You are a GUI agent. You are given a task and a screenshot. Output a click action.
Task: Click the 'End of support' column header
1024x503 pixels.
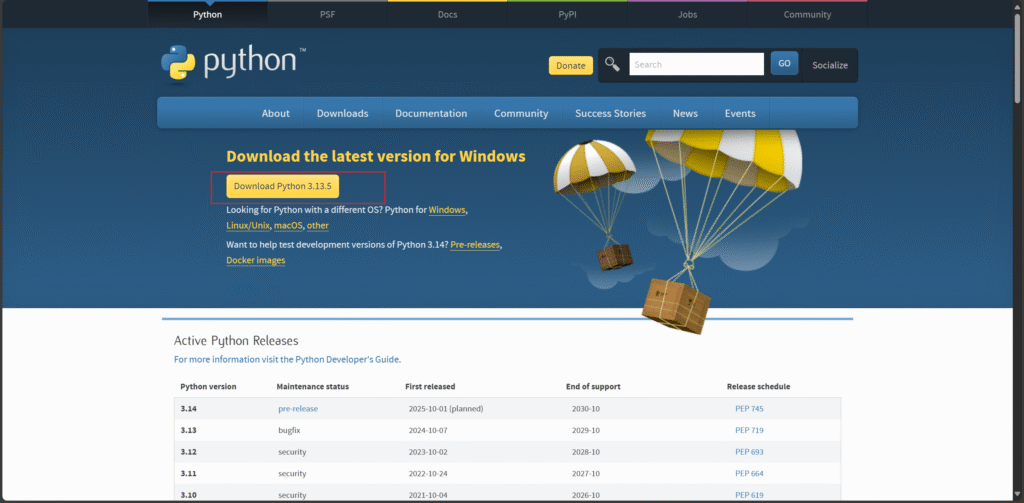coord(593,386)
